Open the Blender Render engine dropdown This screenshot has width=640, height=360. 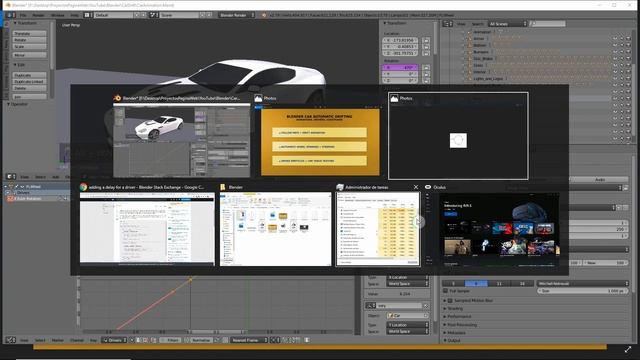pyautogui.click(x=236, y=15)
